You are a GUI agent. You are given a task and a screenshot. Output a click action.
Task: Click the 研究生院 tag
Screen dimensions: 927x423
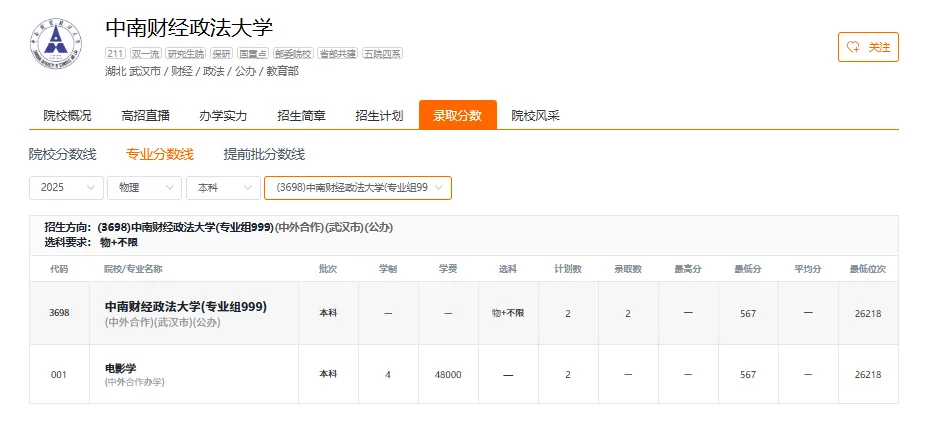[186, 53]
